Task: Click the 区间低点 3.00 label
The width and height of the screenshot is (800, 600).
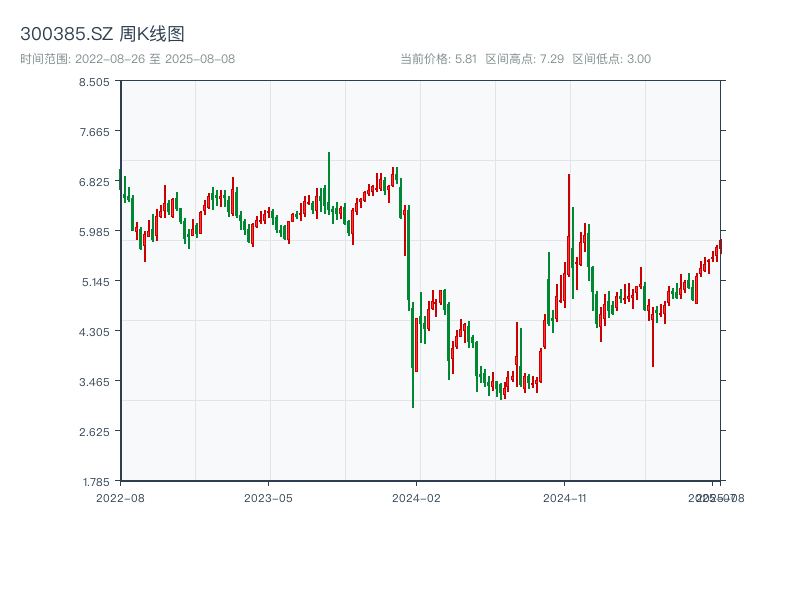Action: pos(611,59)
